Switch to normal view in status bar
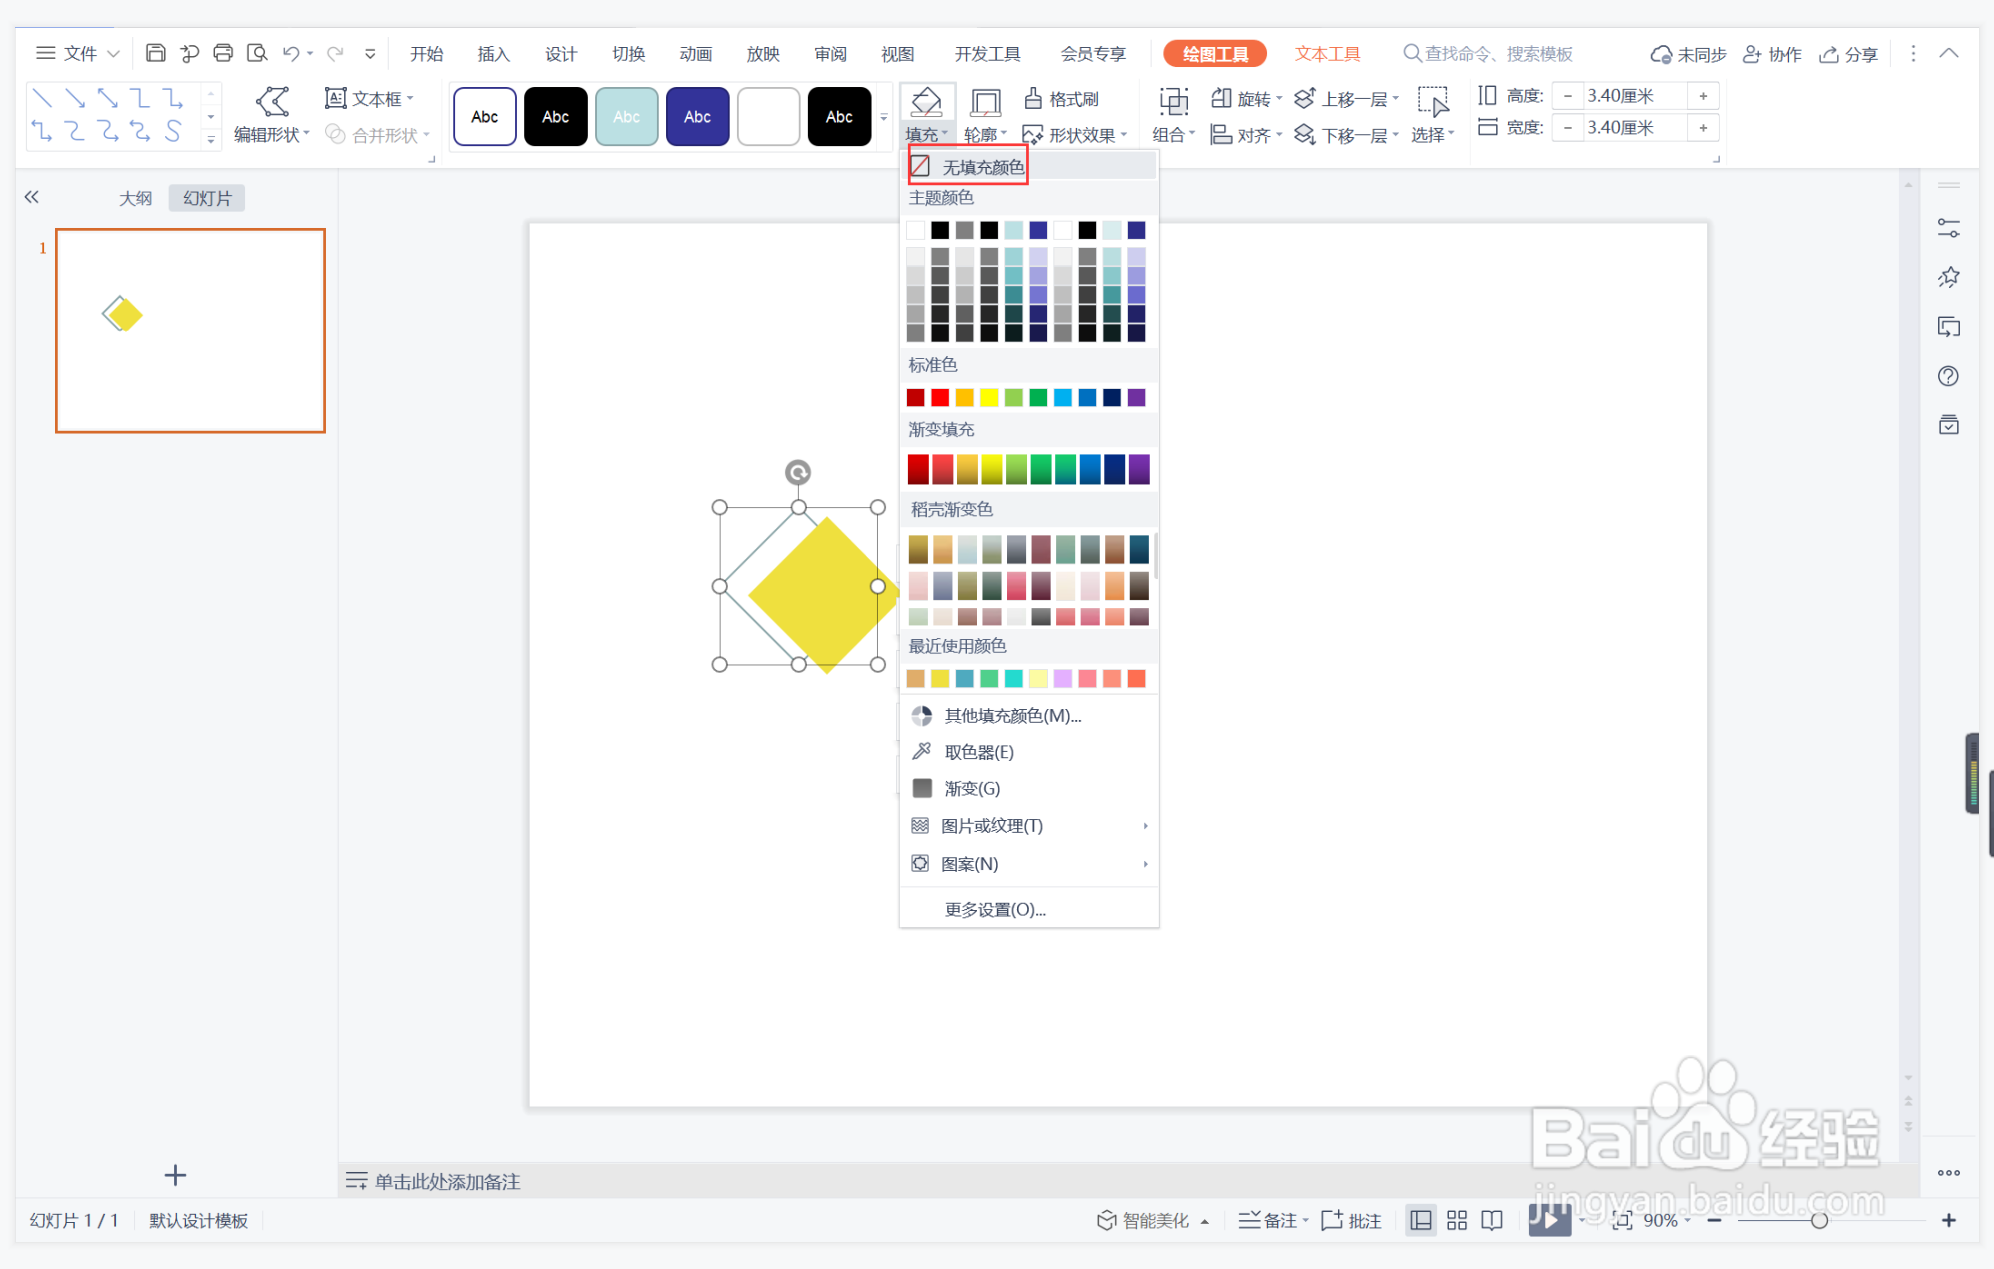Image resolution: width=1994 pixels, height=1269 pixels. coord(1420,1220)
